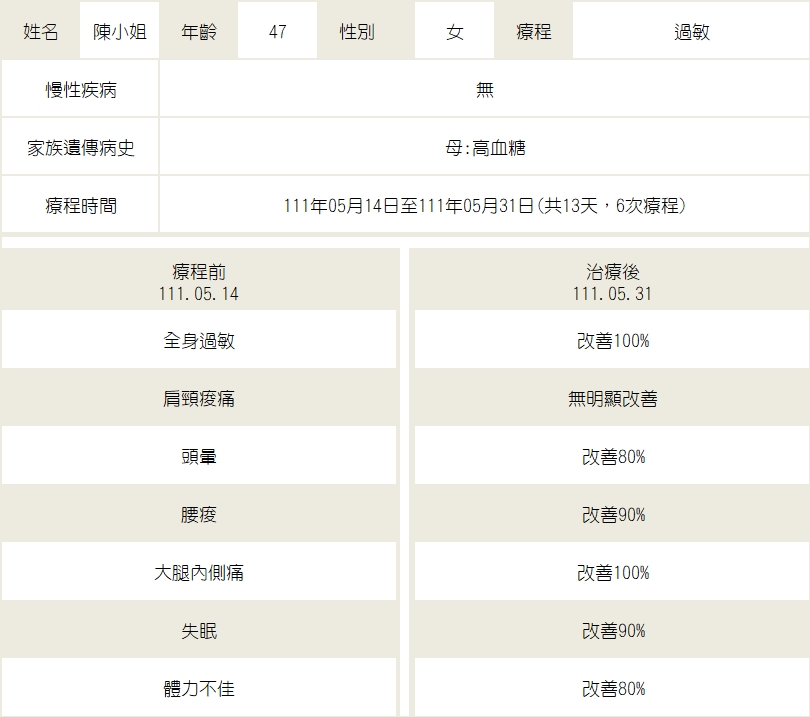Image resolution: width=810 pixels, height=717 pixels.
Task: Select the symptom 失眠
Action: click(199, 630)
